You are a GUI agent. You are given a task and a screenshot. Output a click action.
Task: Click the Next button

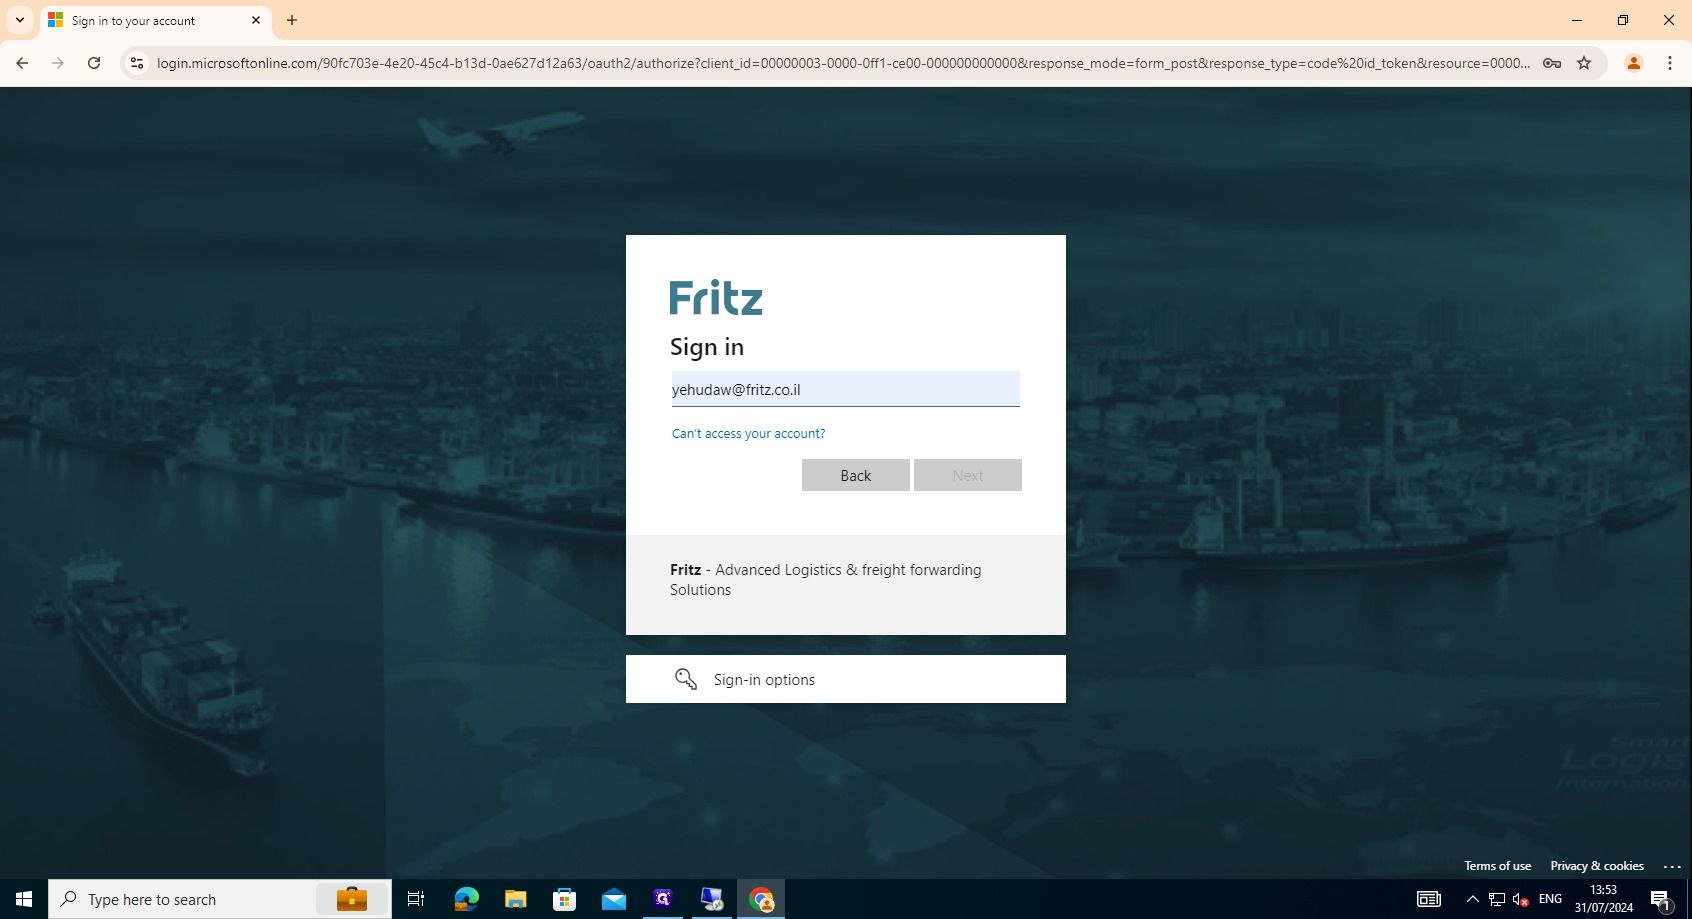coord(968,475)
